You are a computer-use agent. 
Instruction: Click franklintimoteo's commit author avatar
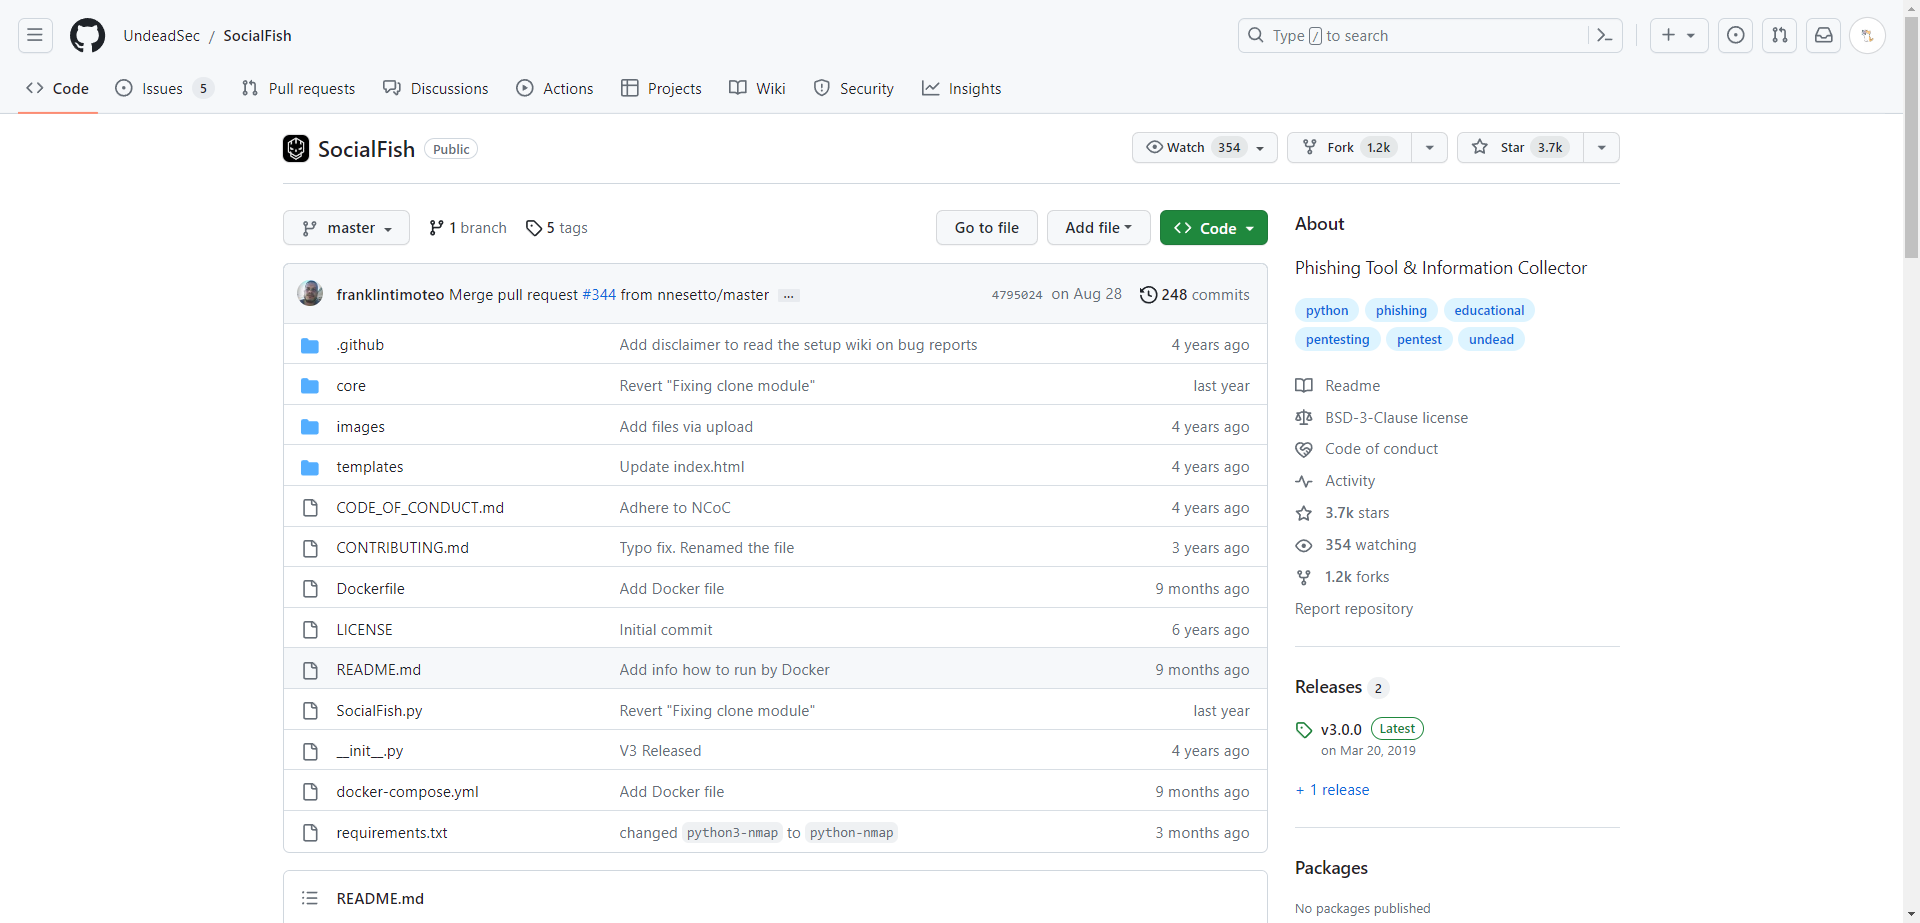pyautogui.click(x=310, y=293)
